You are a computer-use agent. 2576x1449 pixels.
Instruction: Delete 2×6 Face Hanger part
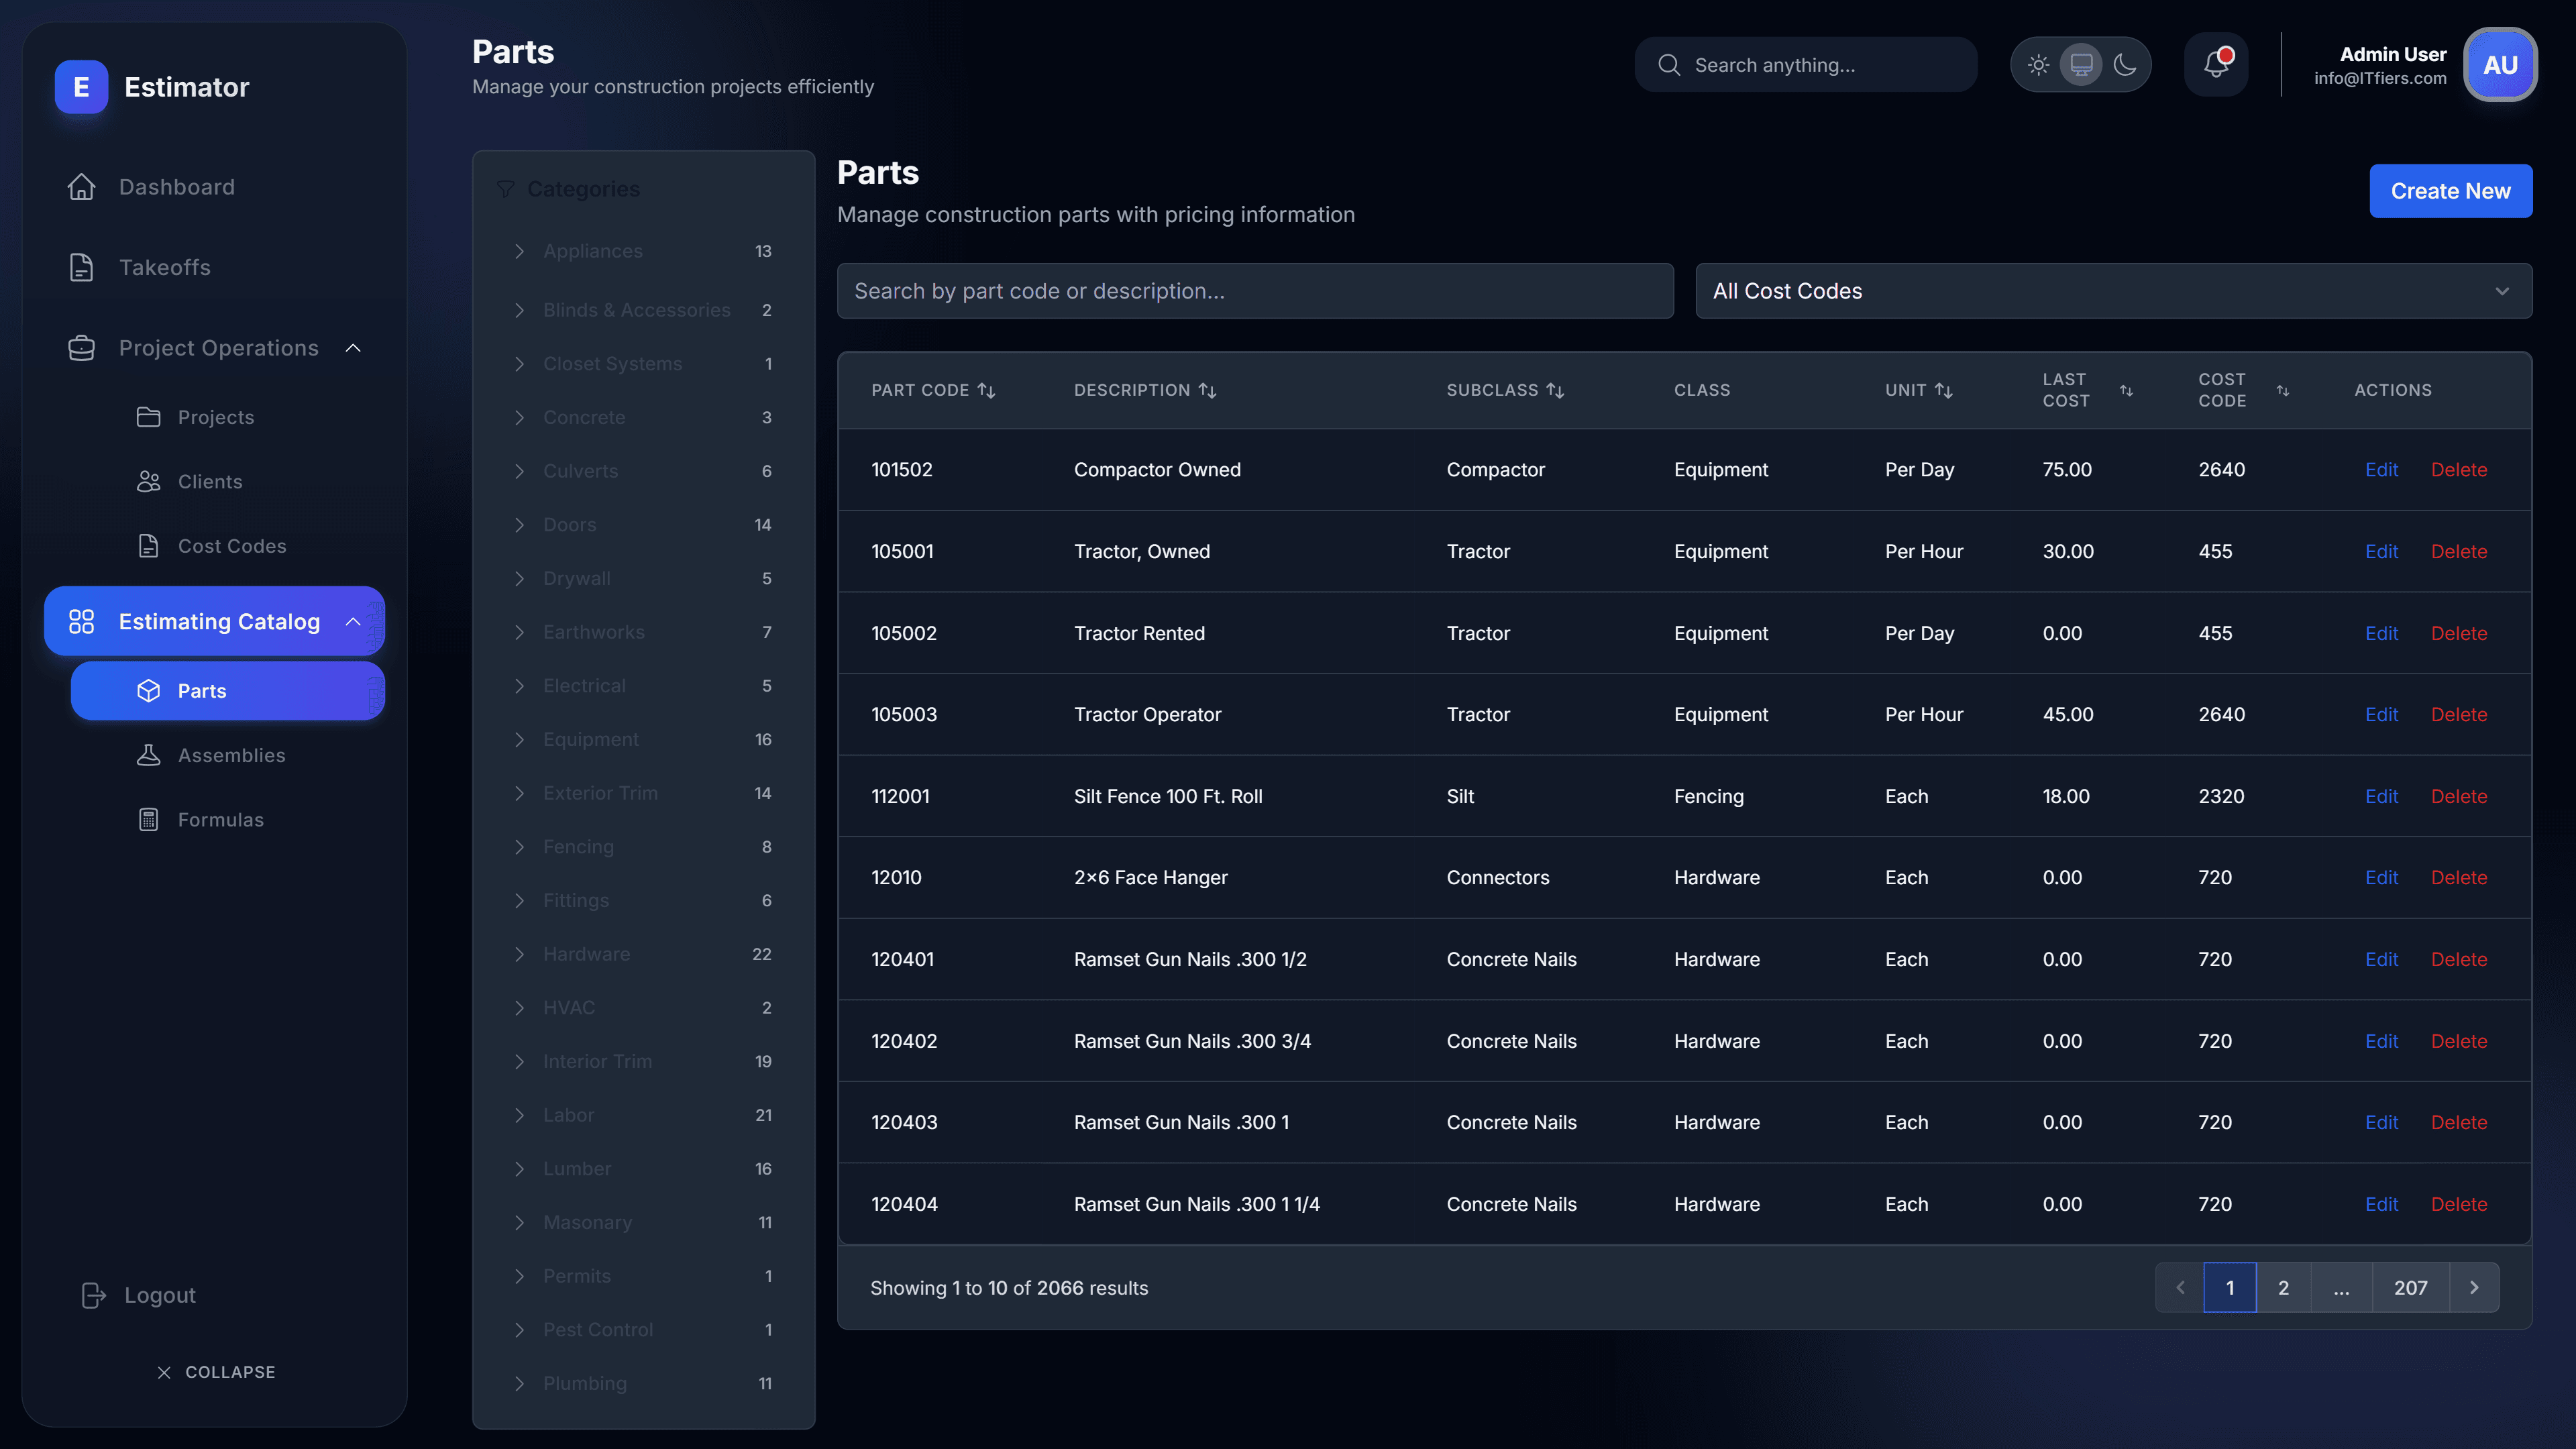2459,877
